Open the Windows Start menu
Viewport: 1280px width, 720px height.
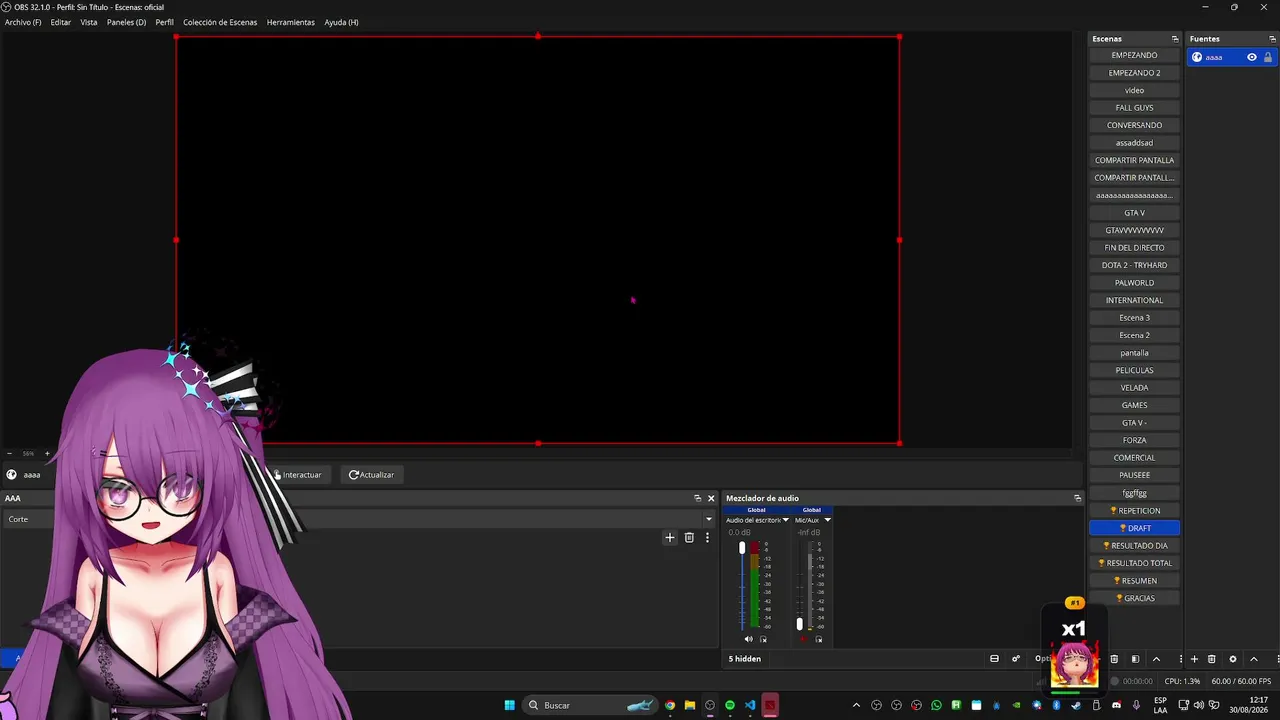(510, 705)
